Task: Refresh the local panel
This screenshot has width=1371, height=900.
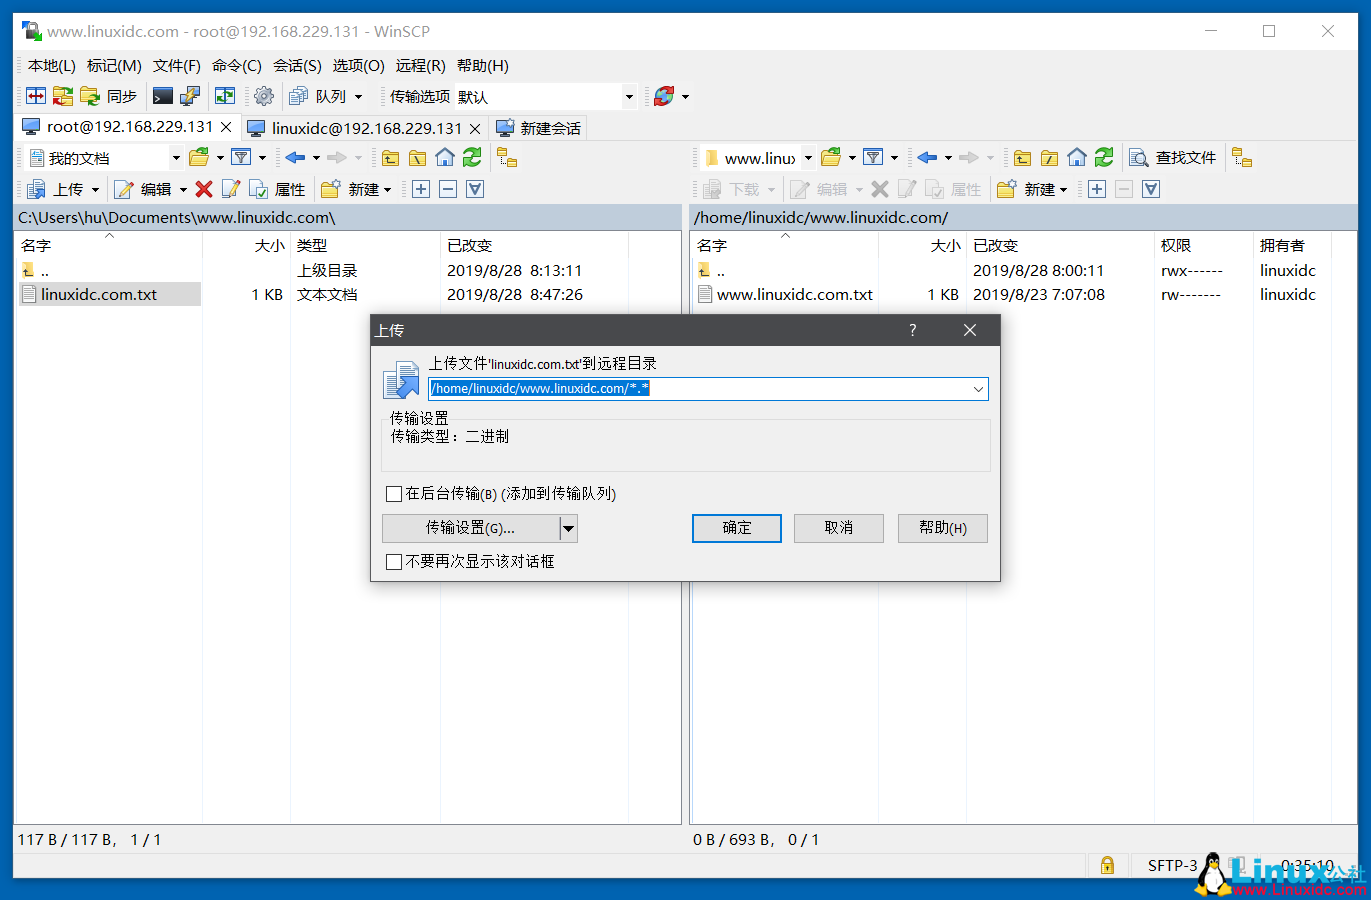Action: (x=472, y=157)
